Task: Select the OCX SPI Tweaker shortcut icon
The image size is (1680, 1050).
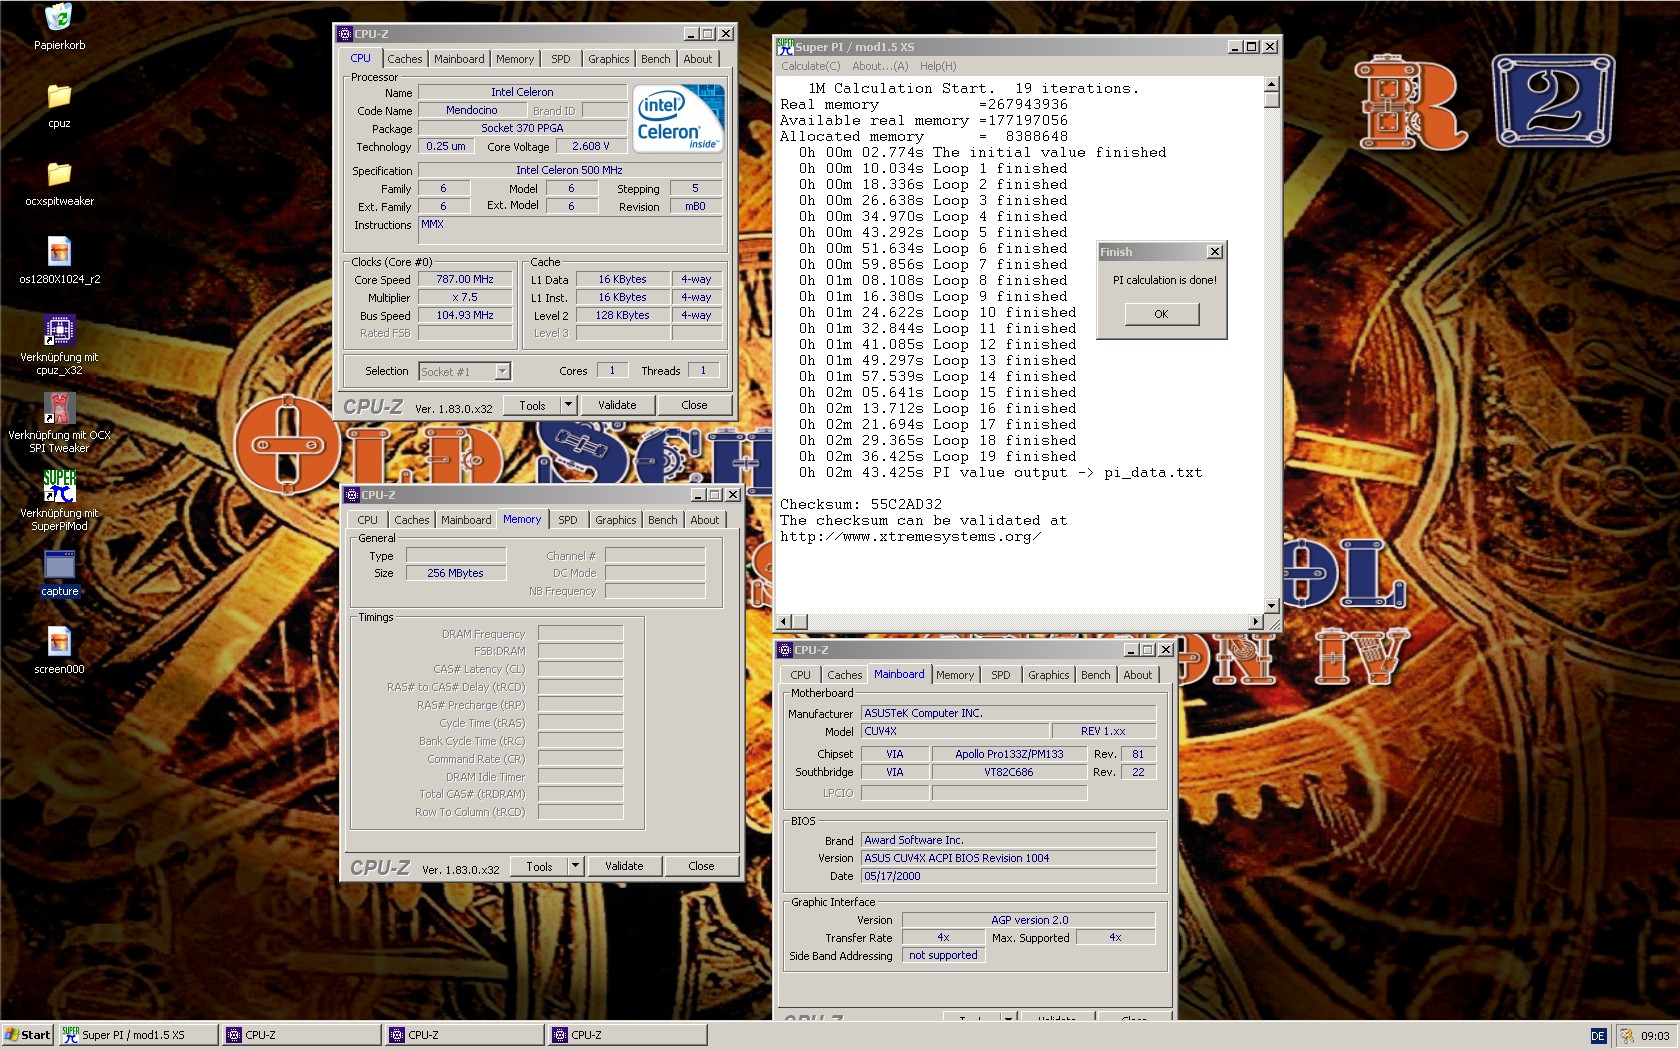Action: pyautogui.click(x=59, y=408)
